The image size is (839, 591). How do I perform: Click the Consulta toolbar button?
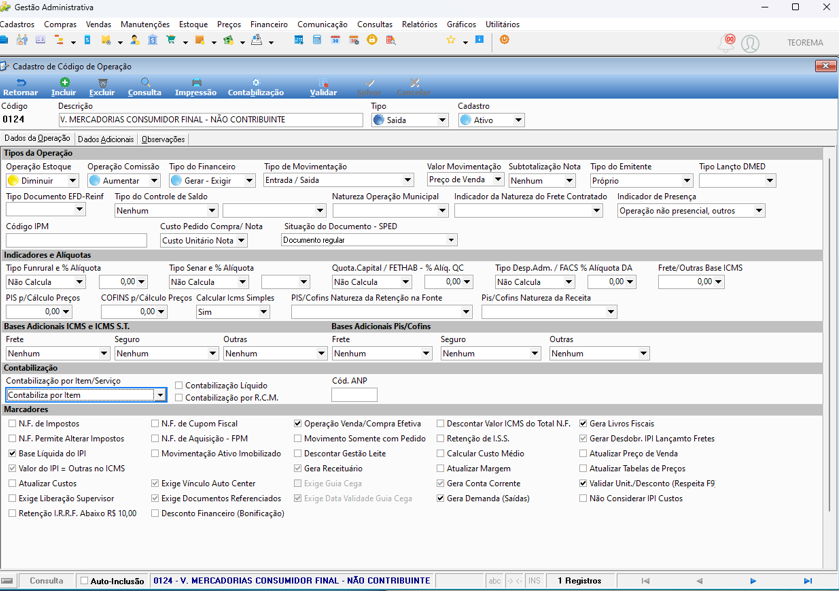click(144, 87)
